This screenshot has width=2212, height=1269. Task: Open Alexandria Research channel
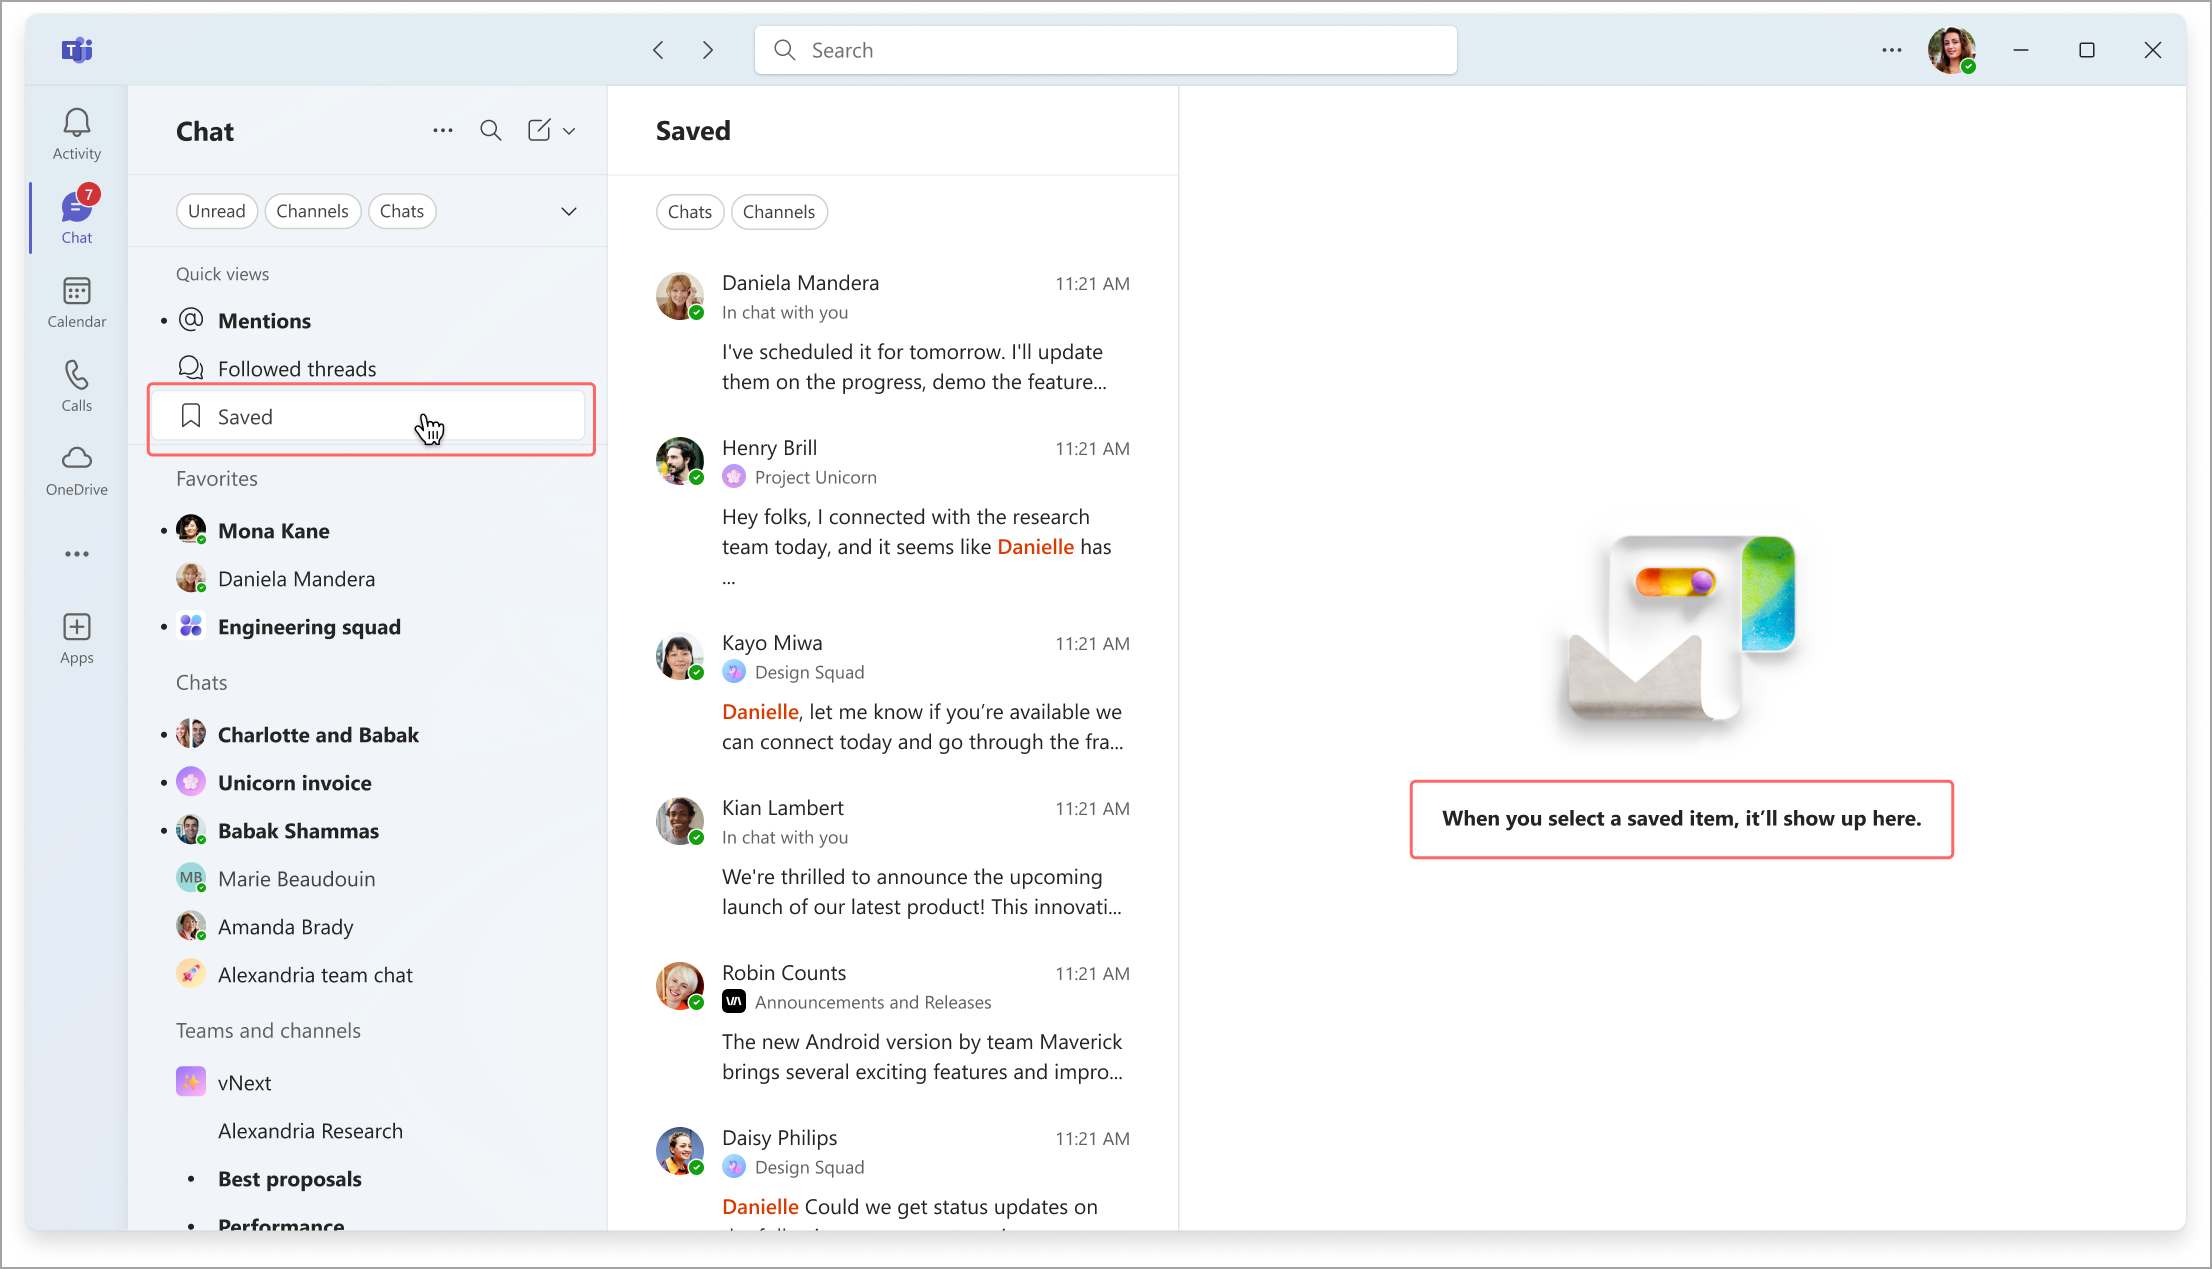368,1131
